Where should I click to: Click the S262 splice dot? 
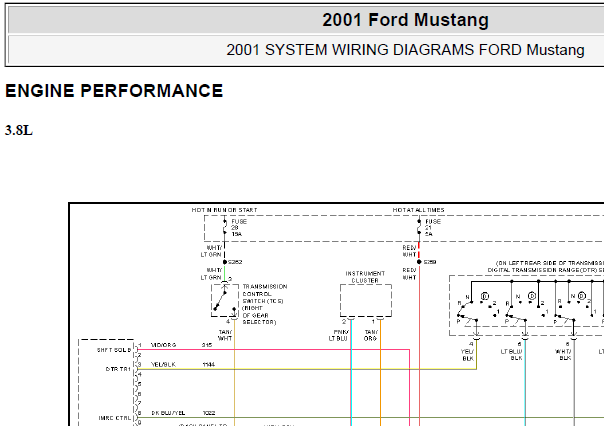(225, 262)
